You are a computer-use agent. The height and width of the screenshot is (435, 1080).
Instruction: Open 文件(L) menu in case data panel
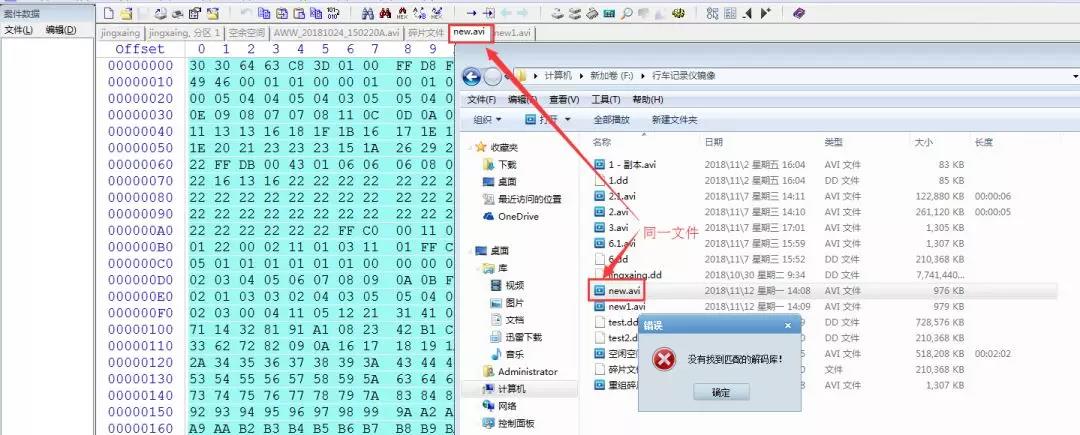(18, 30)
